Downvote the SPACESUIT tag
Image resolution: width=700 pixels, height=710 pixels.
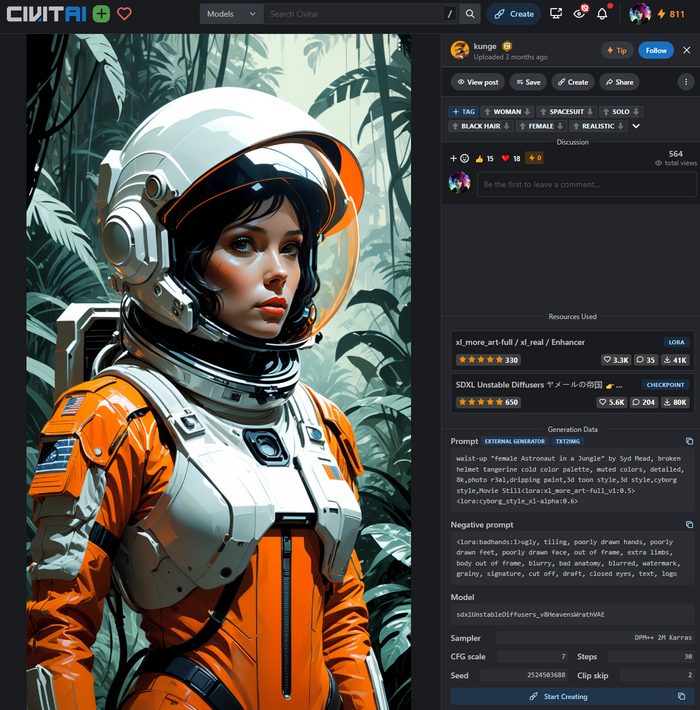pyautogui.click(x=590, y=111)
